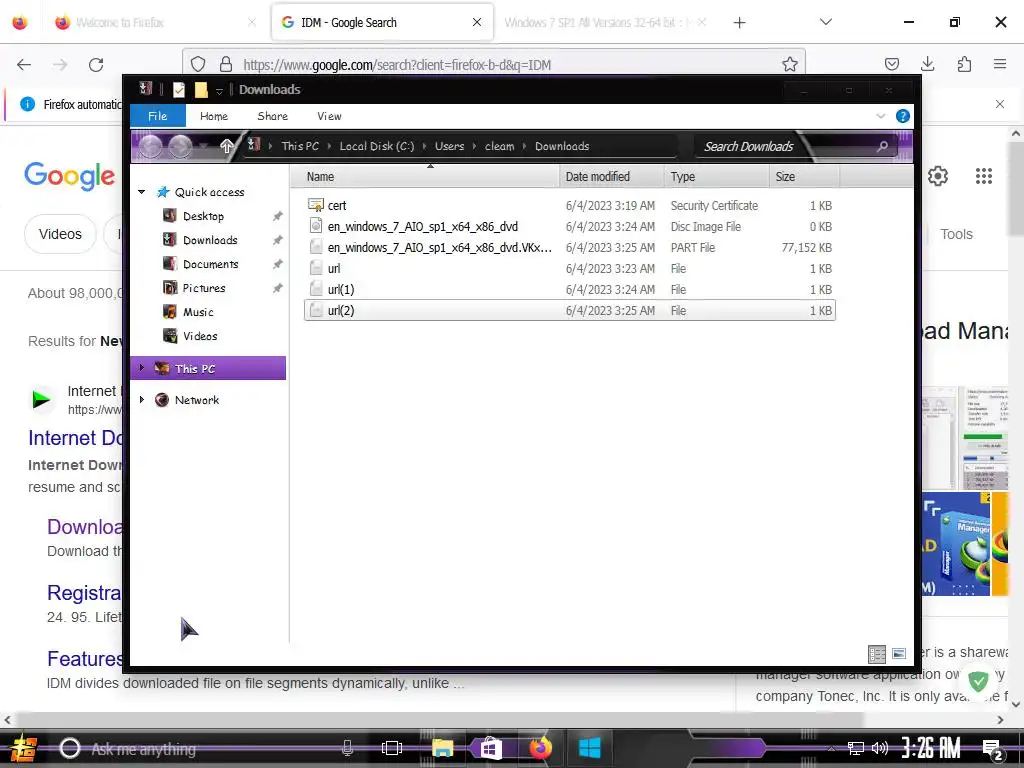Screen dimensions: 1024x768
Task: Select the file named url(1)
Action: pos(569,289)
